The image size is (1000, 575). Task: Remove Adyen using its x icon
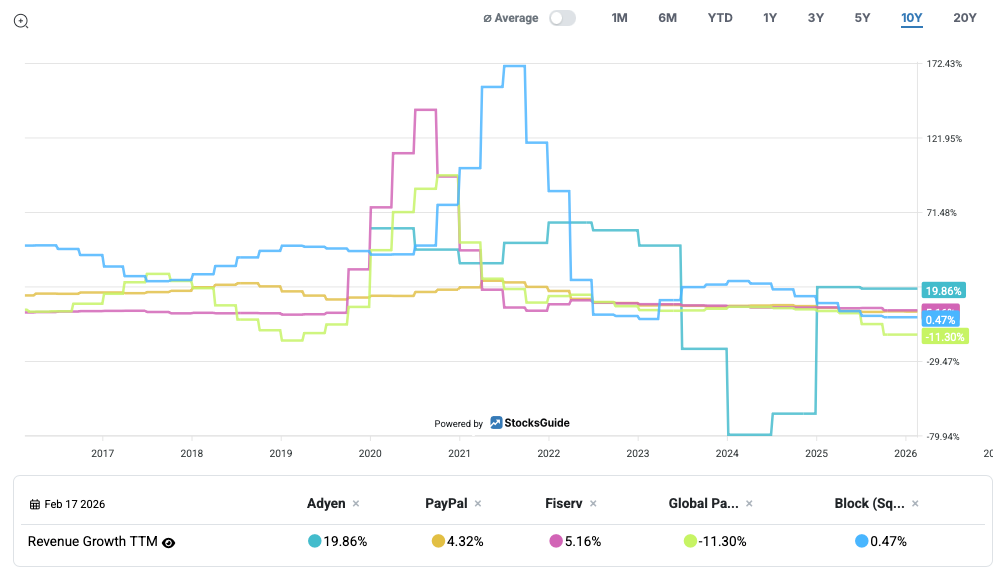point(356,504)
